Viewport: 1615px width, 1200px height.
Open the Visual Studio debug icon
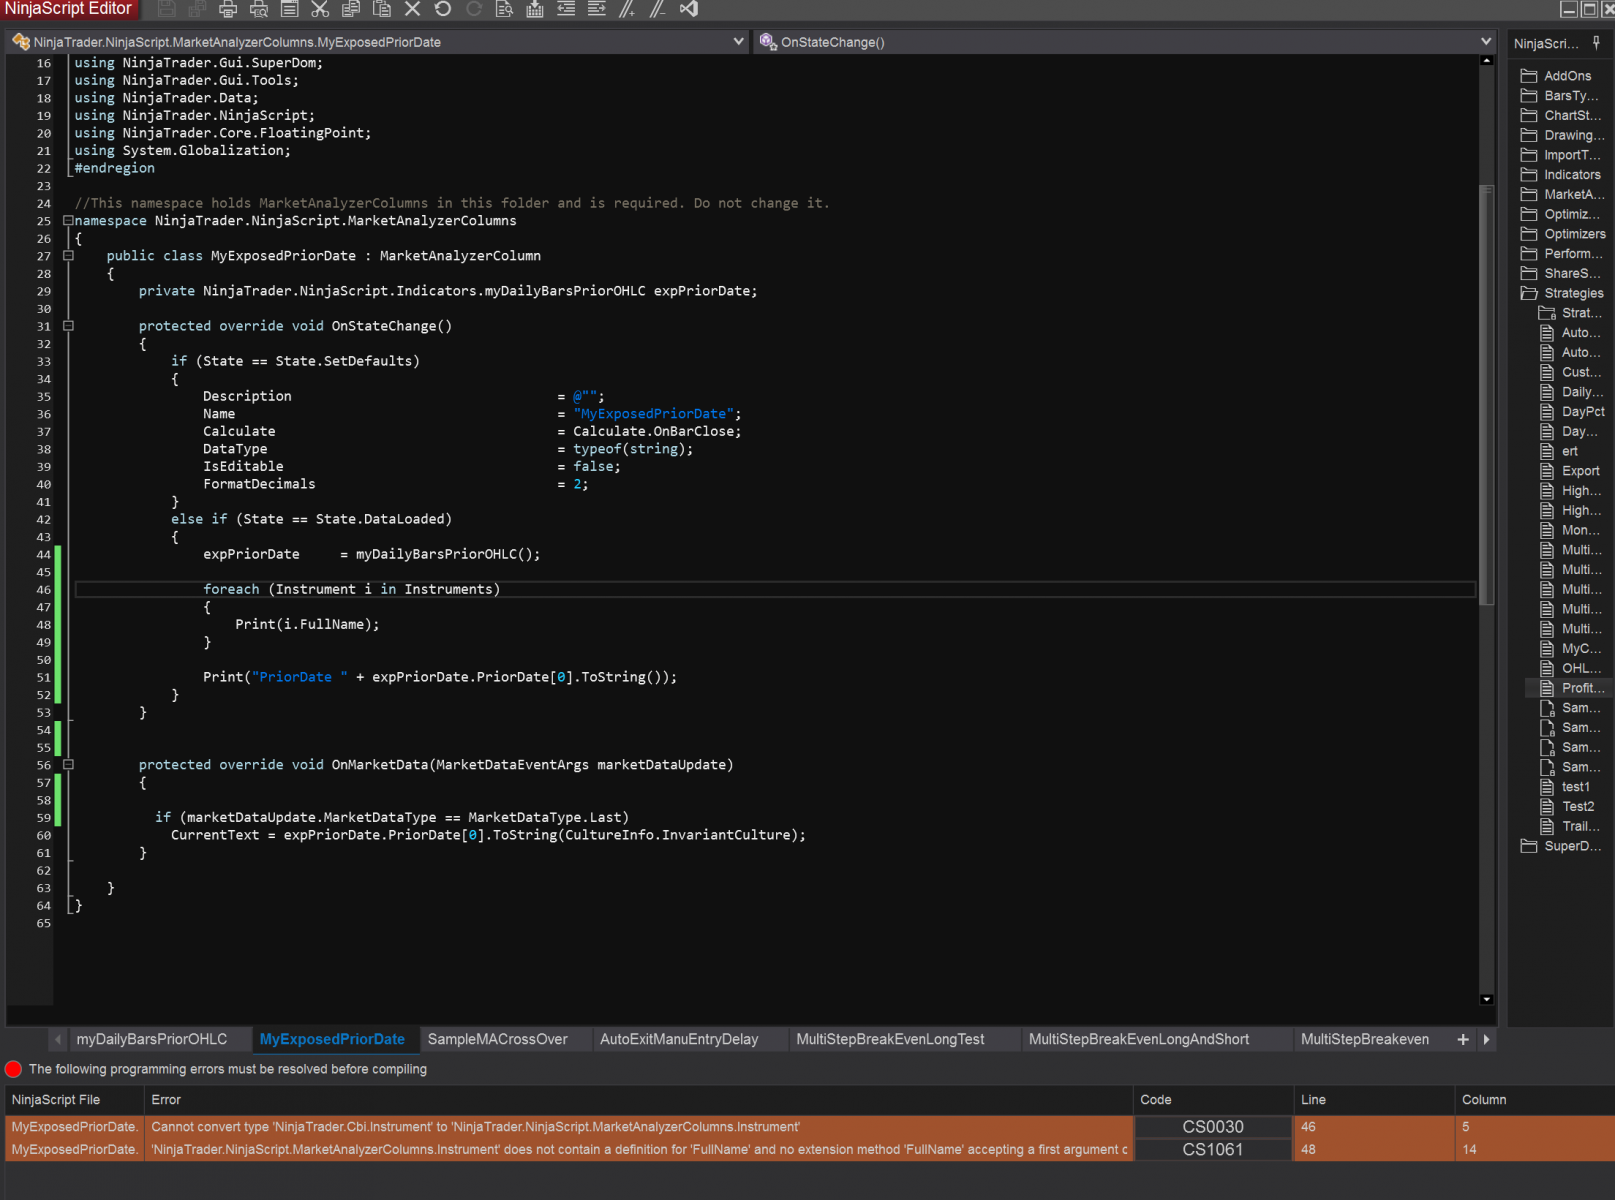click(689, 9)
